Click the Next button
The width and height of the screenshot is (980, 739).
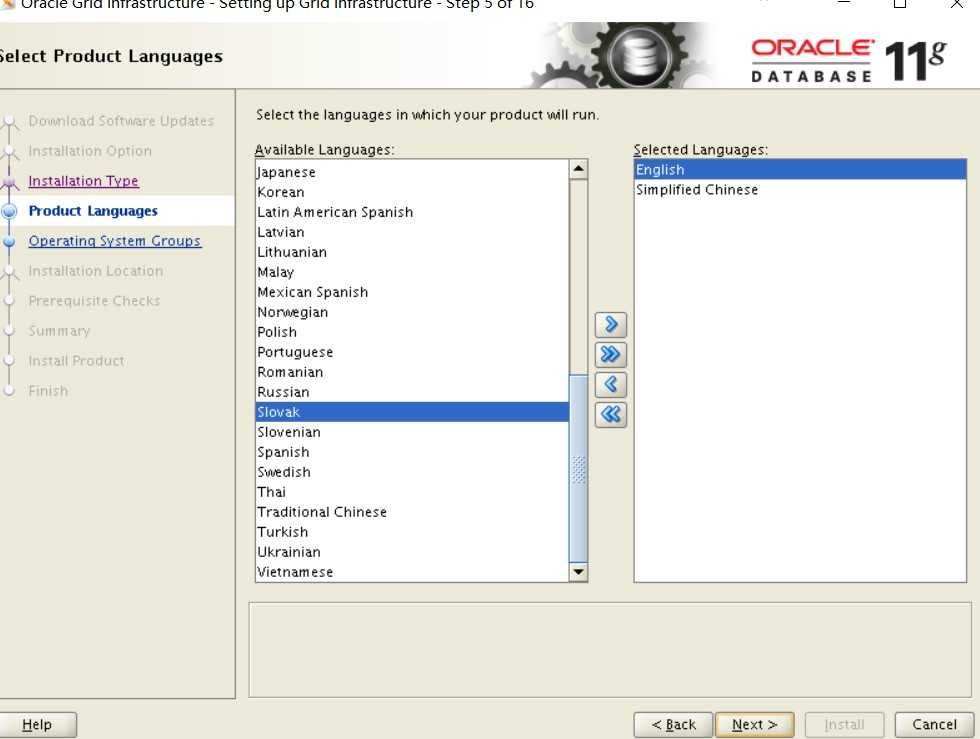click(754, 725)
